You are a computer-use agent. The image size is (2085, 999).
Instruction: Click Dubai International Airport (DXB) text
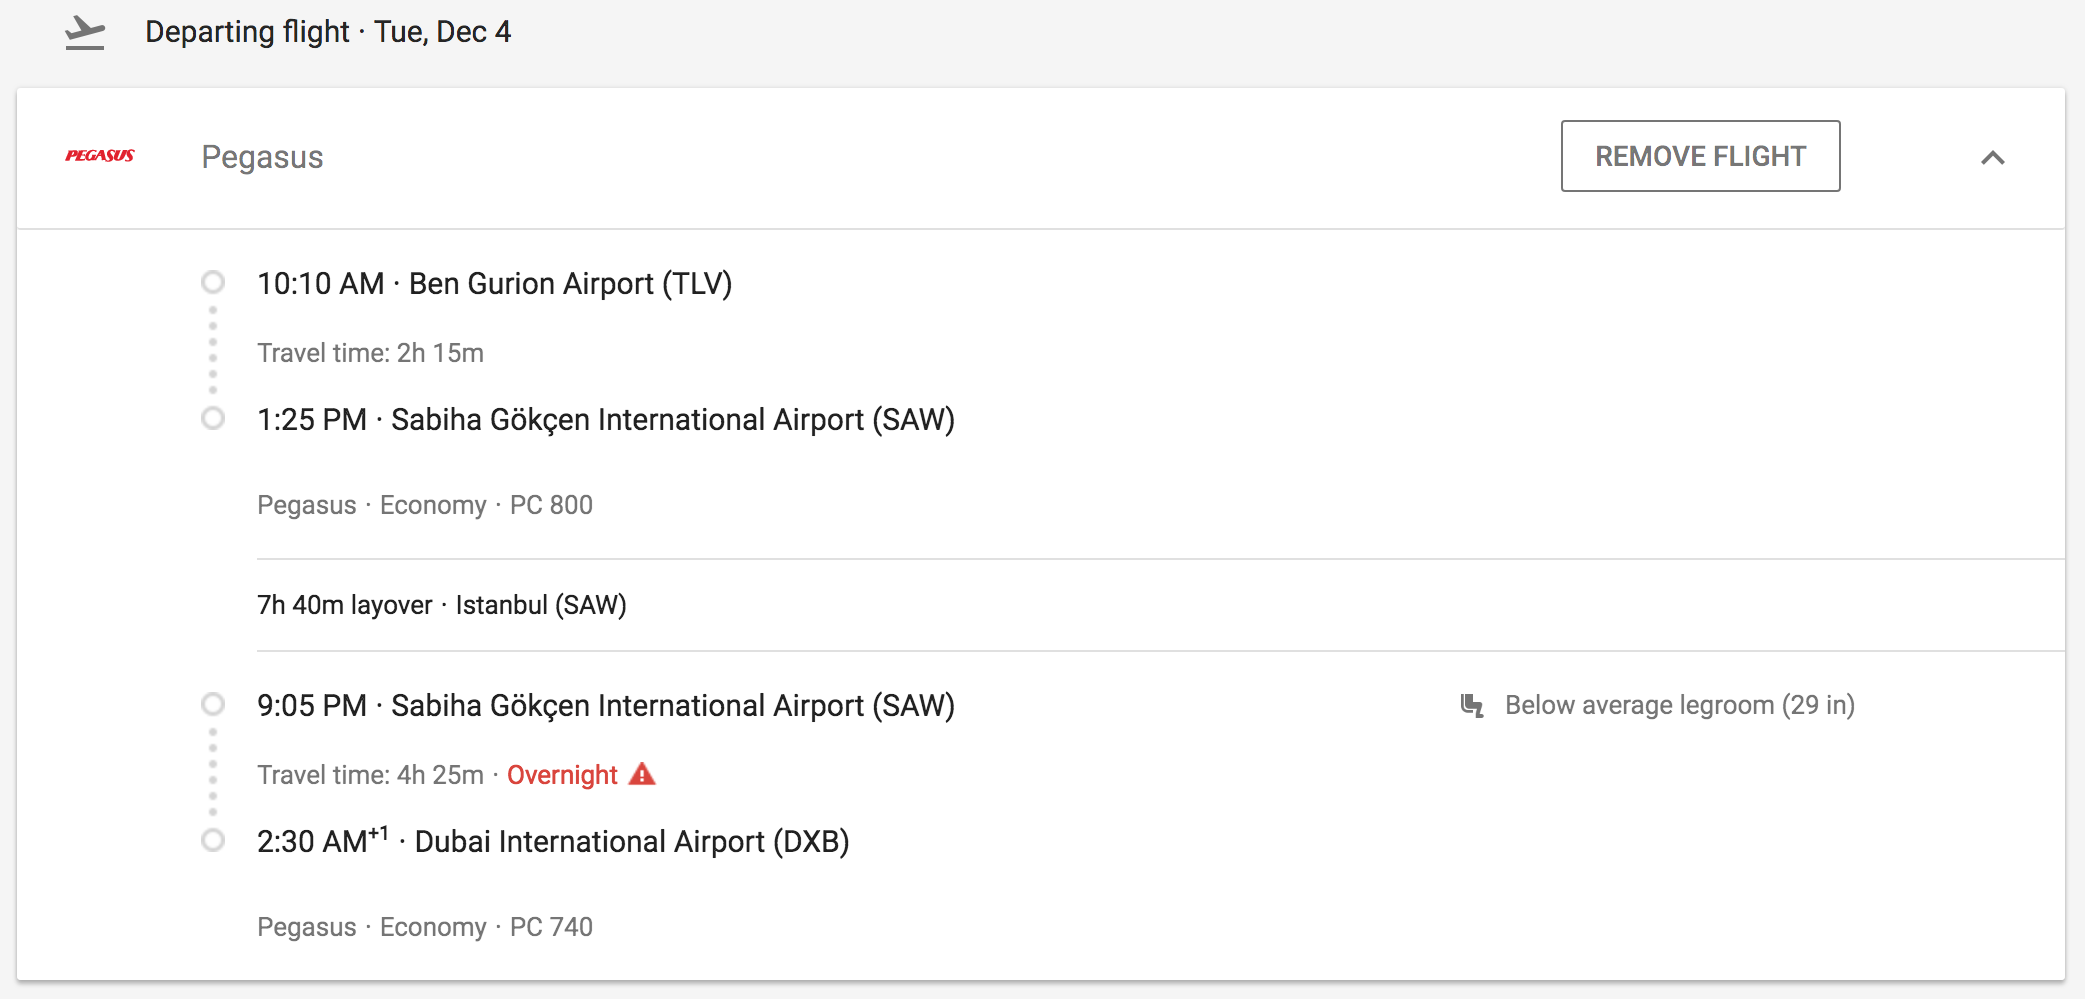point(631,842)
